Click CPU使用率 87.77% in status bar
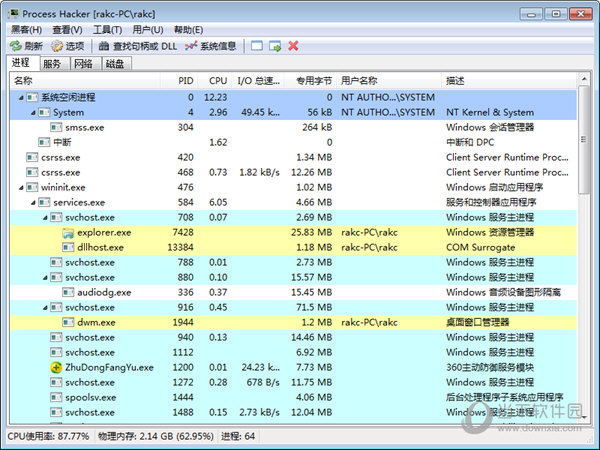 pos(48,436)
